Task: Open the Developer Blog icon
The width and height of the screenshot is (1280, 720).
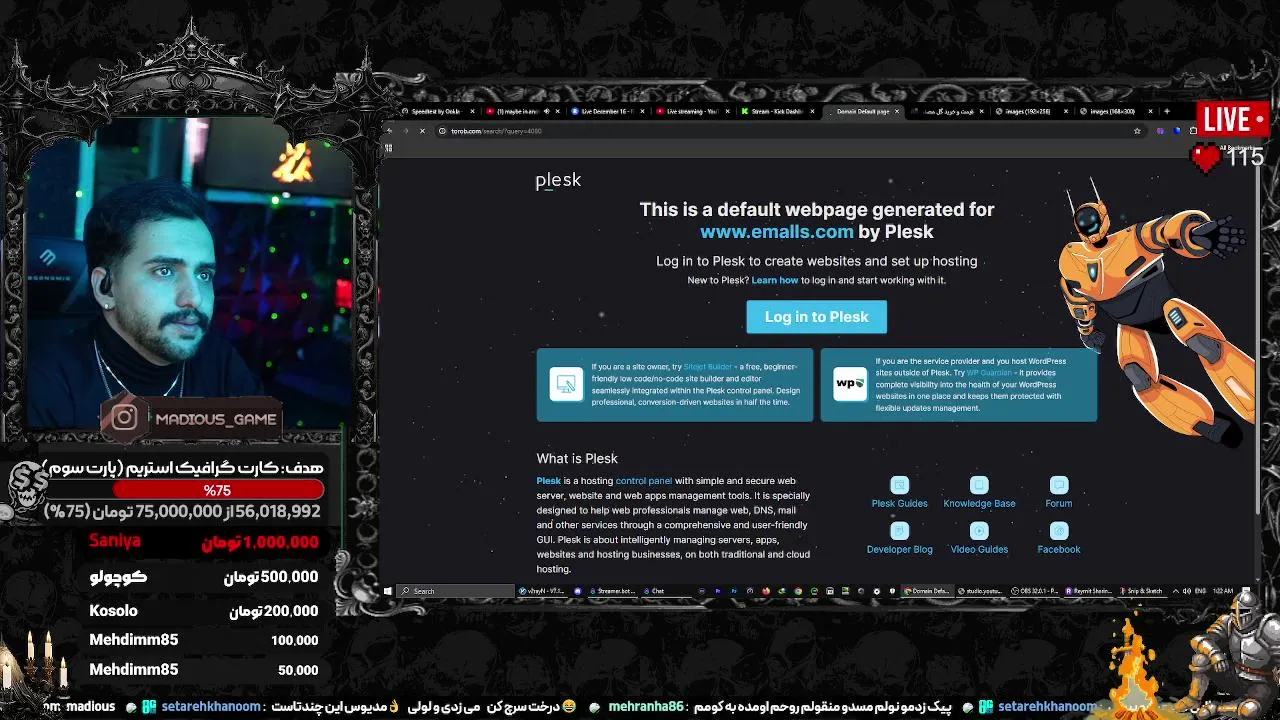Action: coord(899,531)
